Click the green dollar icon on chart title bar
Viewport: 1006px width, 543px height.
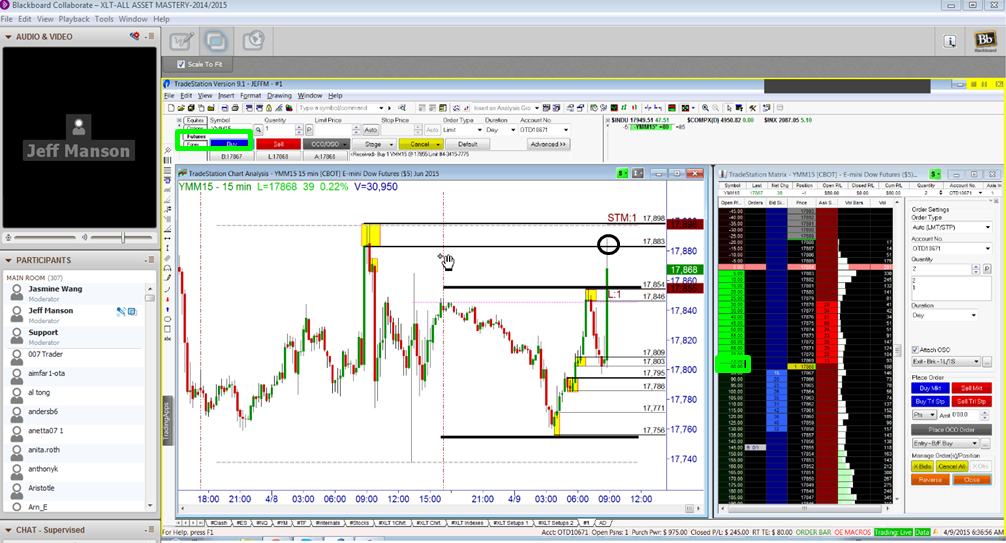(622, 173)
